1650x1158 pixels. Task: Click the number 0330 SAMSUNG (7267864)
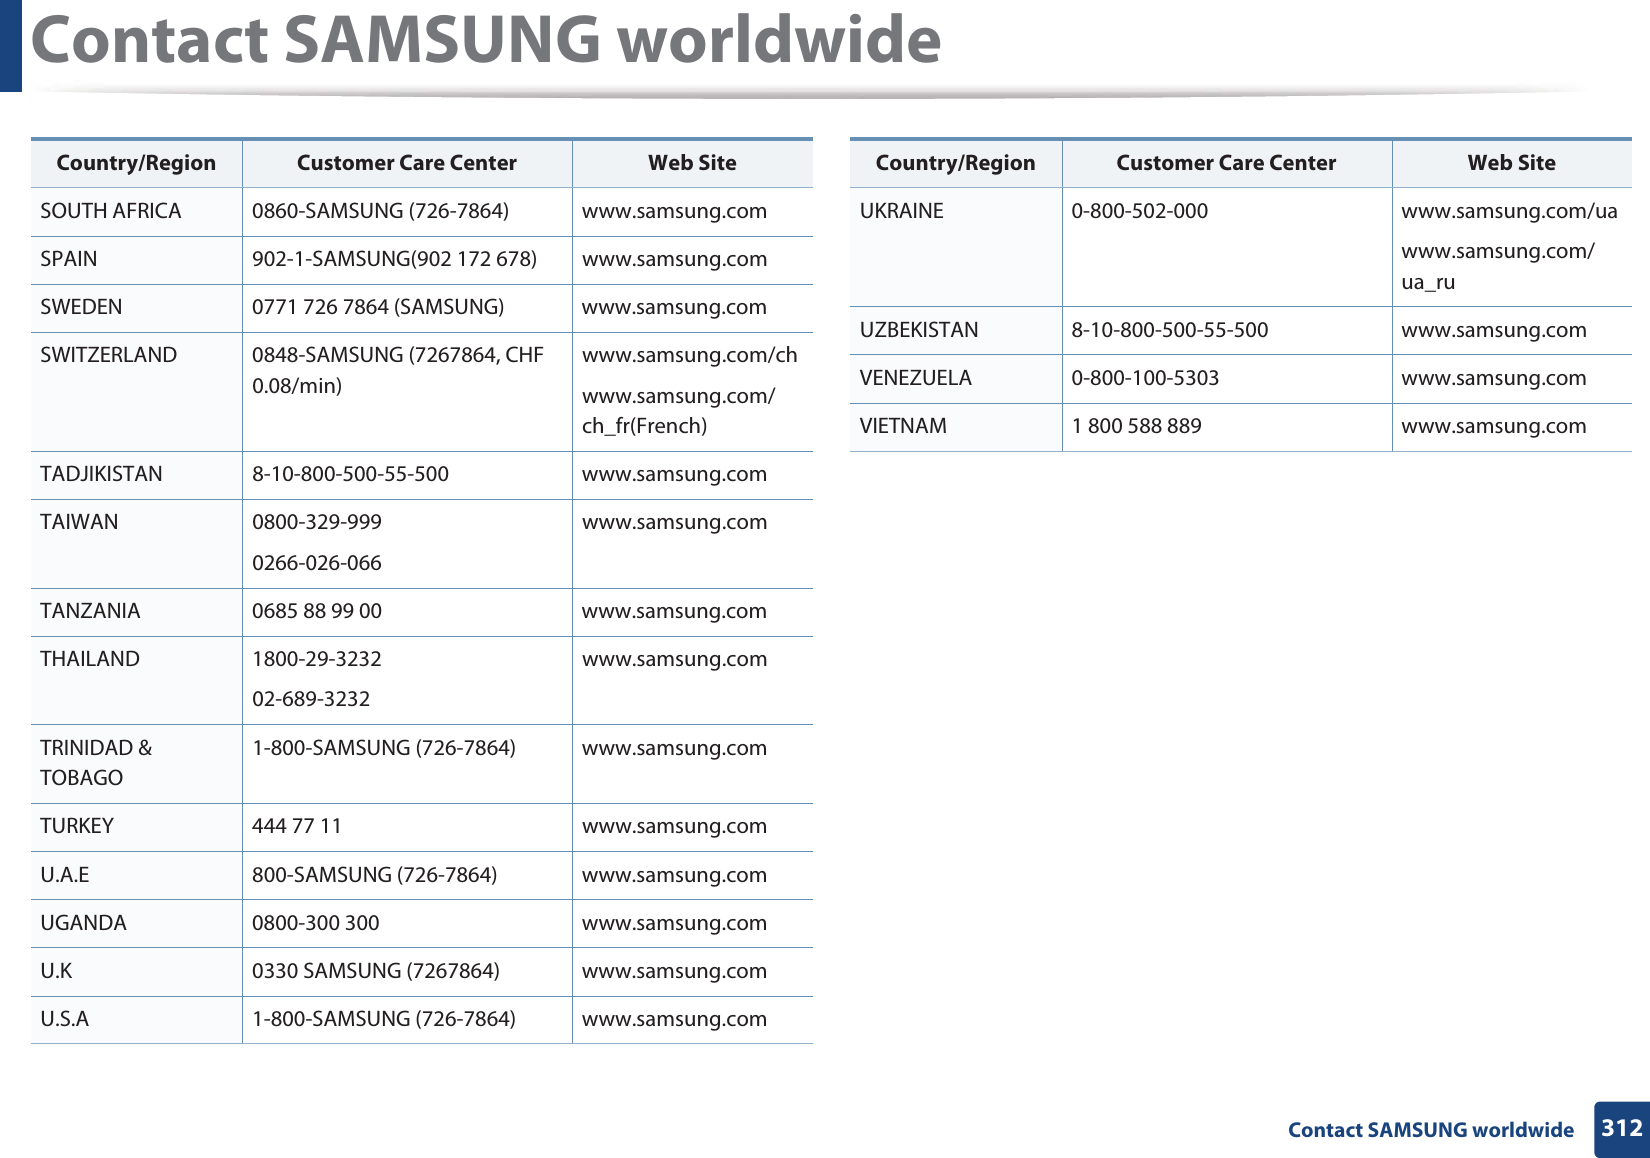(x=376, y=971)
